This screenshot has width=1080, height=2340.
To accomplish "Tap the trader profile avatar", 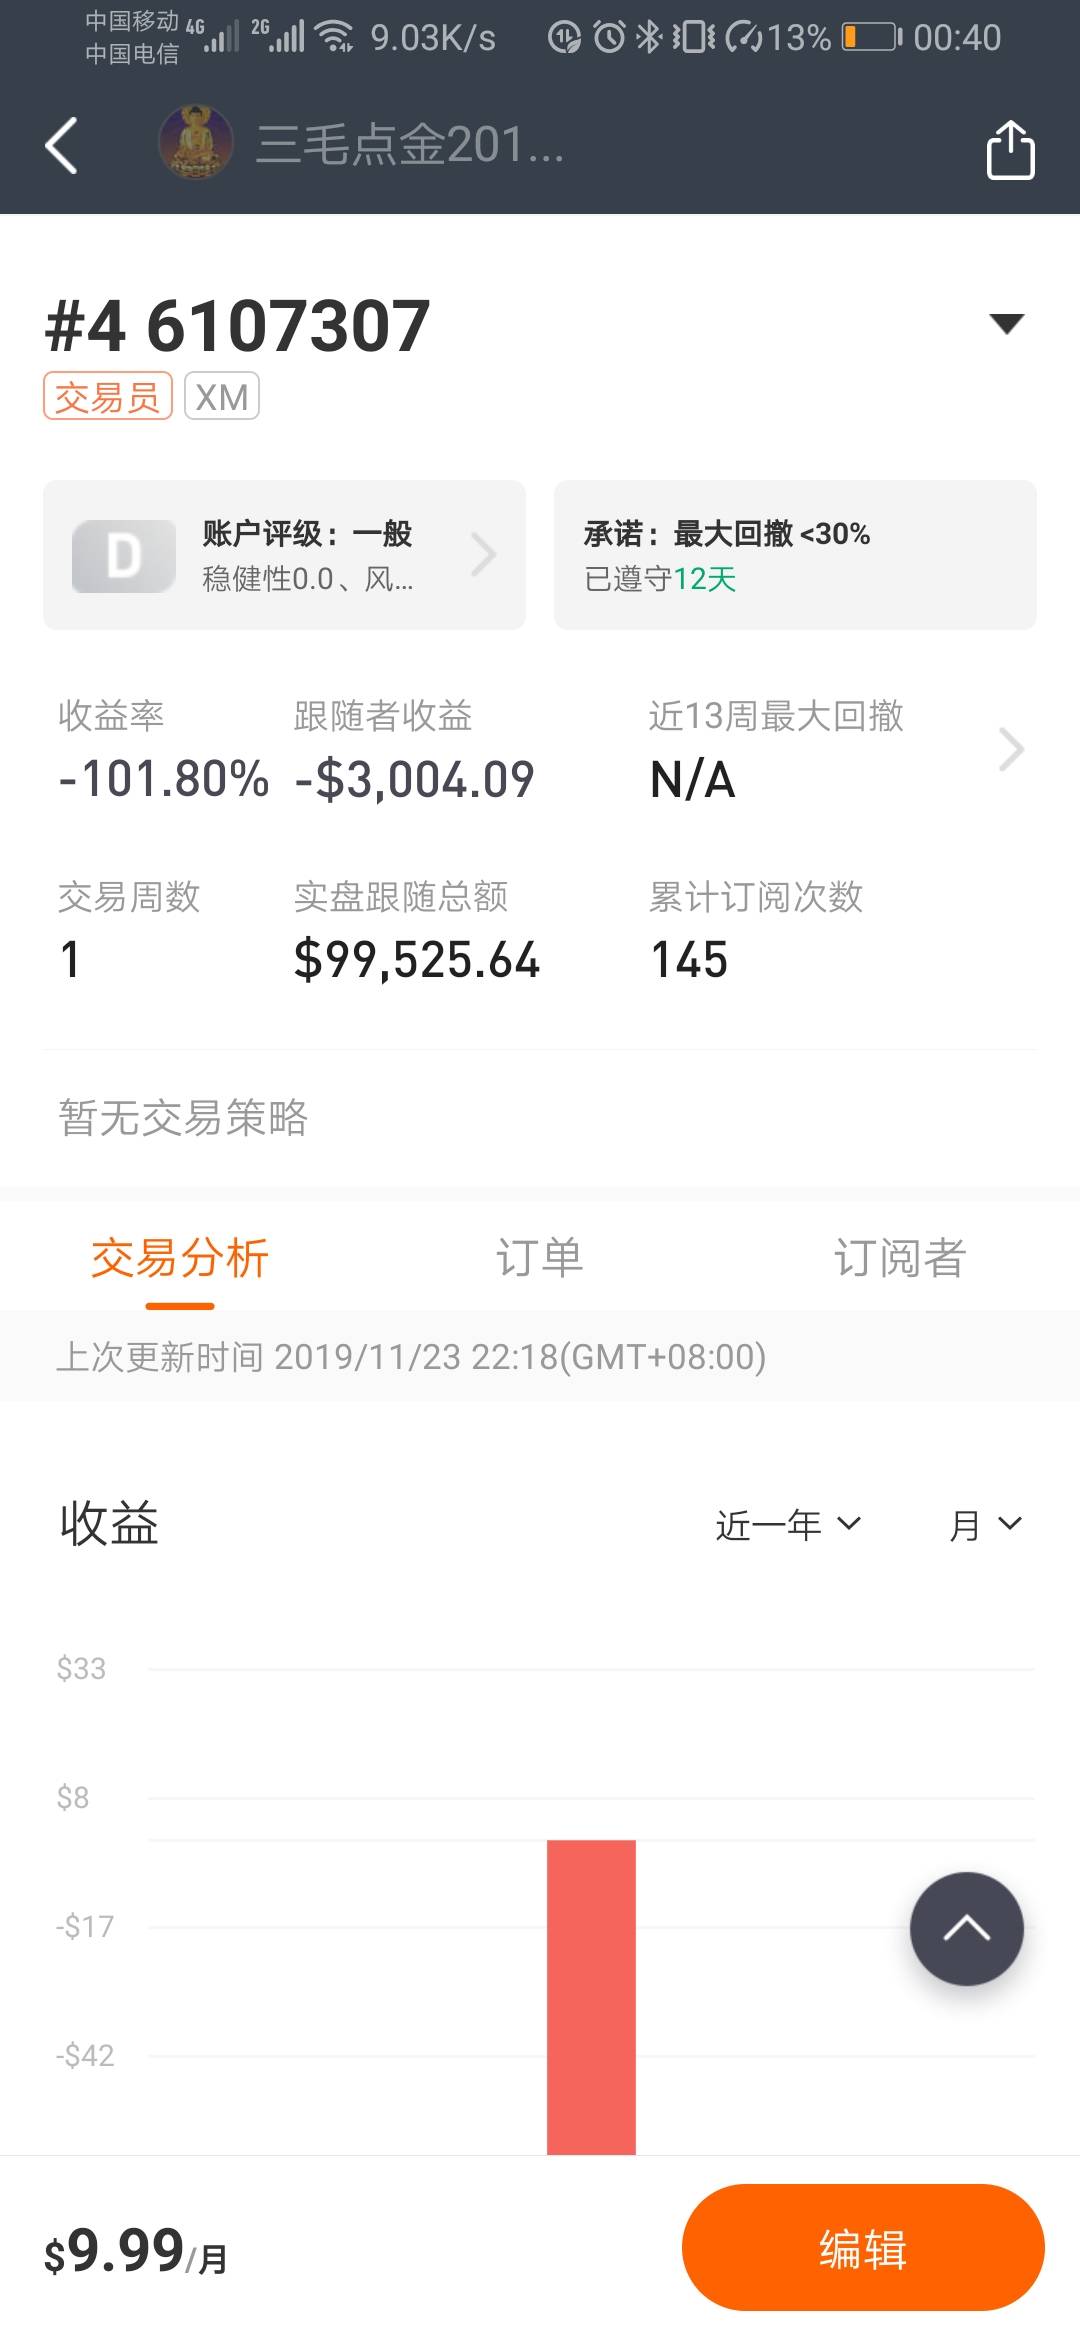I will (x=196, y=143).
